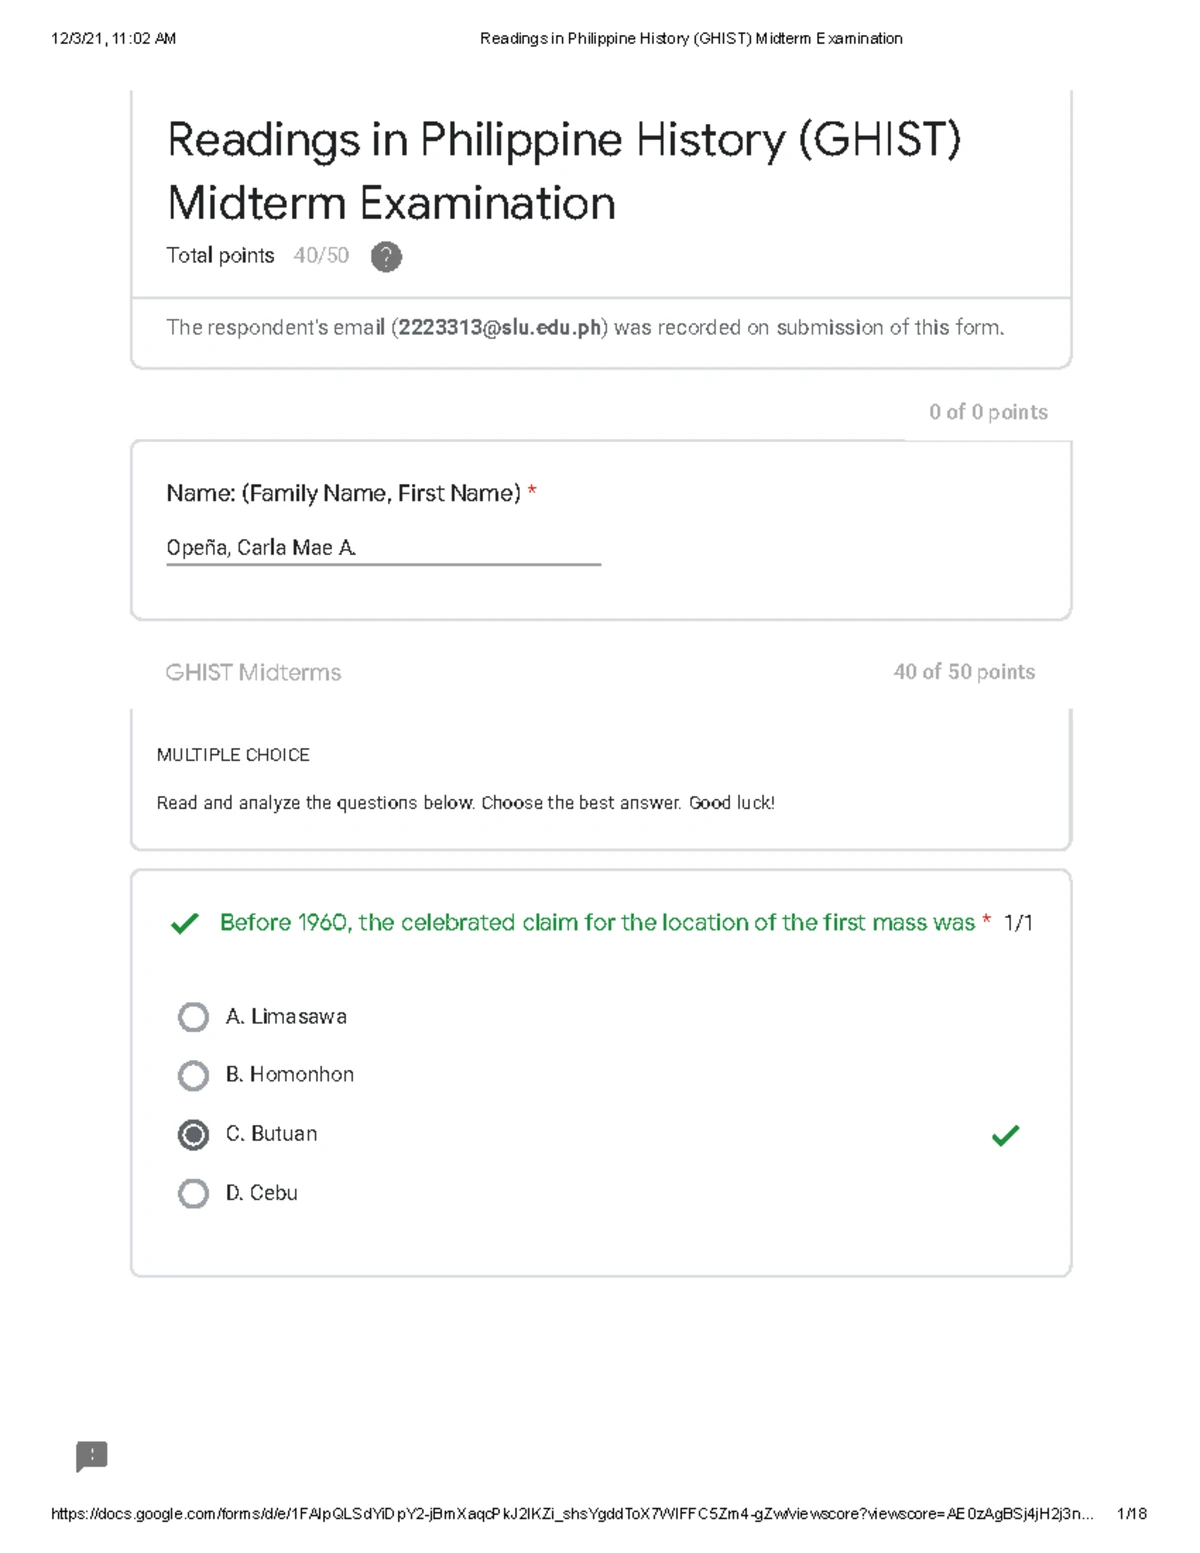
Task: Select the B. Homonhon radio button
Action: 193,1075
